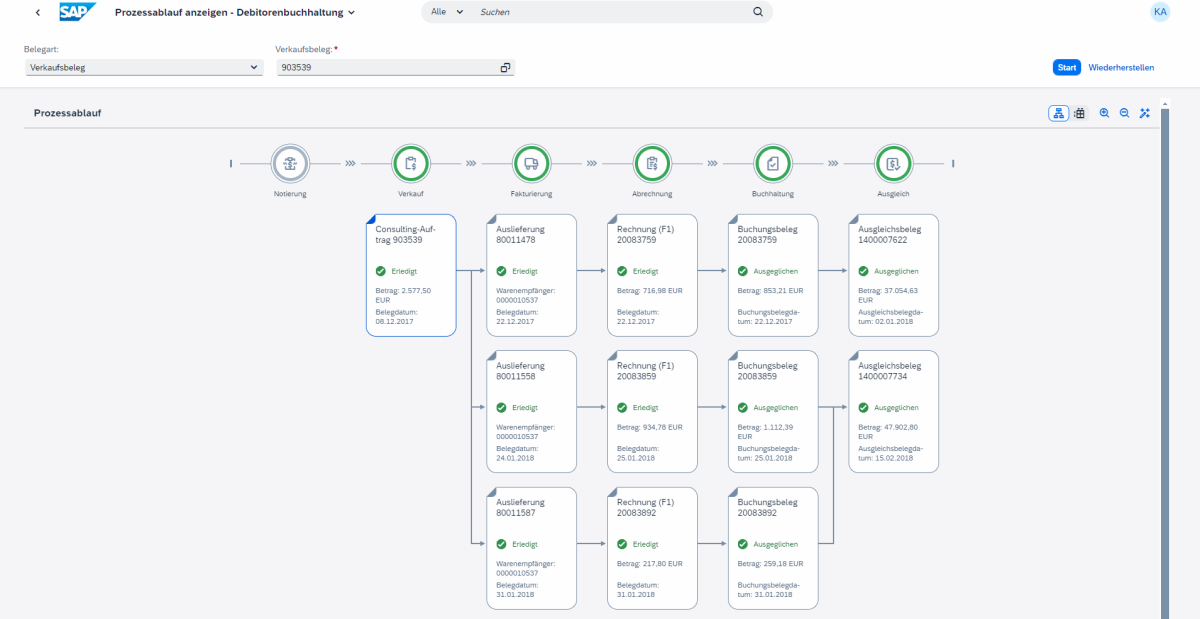Select the Verkauf stage circle
This screenshot has width=1200, height=619.
click(x=410, y=162)
